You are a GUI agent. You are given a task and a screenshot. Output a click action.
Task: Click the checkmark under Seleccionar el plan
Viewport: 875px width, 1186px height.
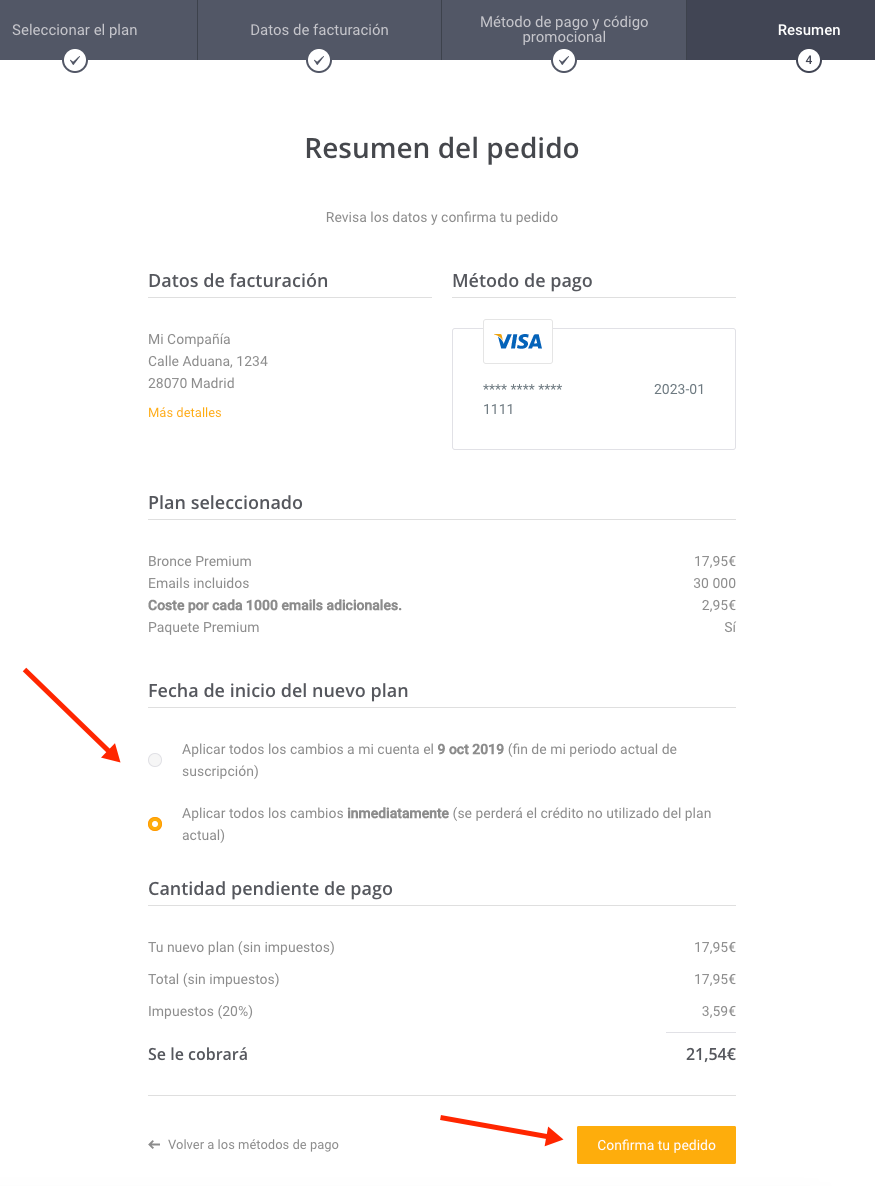click(75, 60)
